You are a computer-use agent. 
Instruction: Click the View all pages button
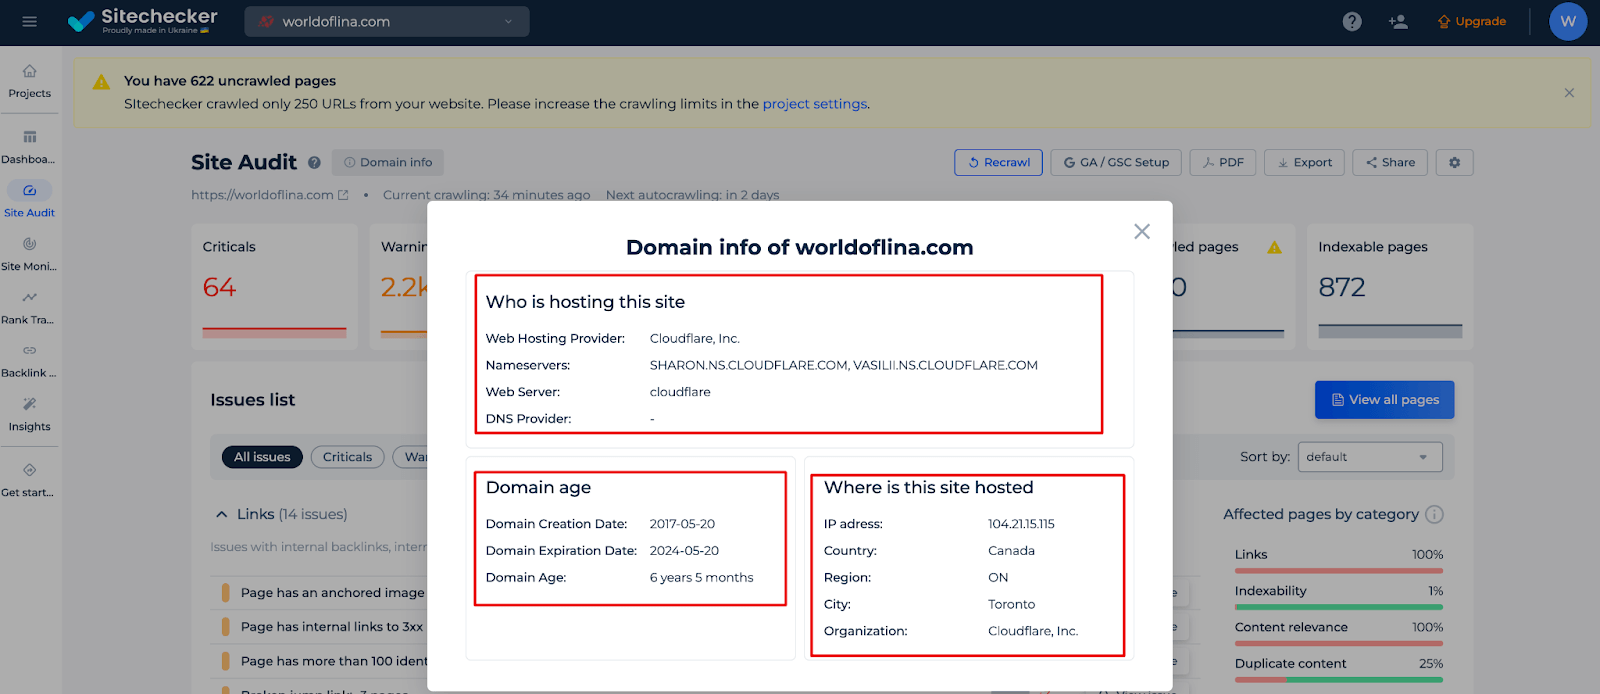[1384, 400]
